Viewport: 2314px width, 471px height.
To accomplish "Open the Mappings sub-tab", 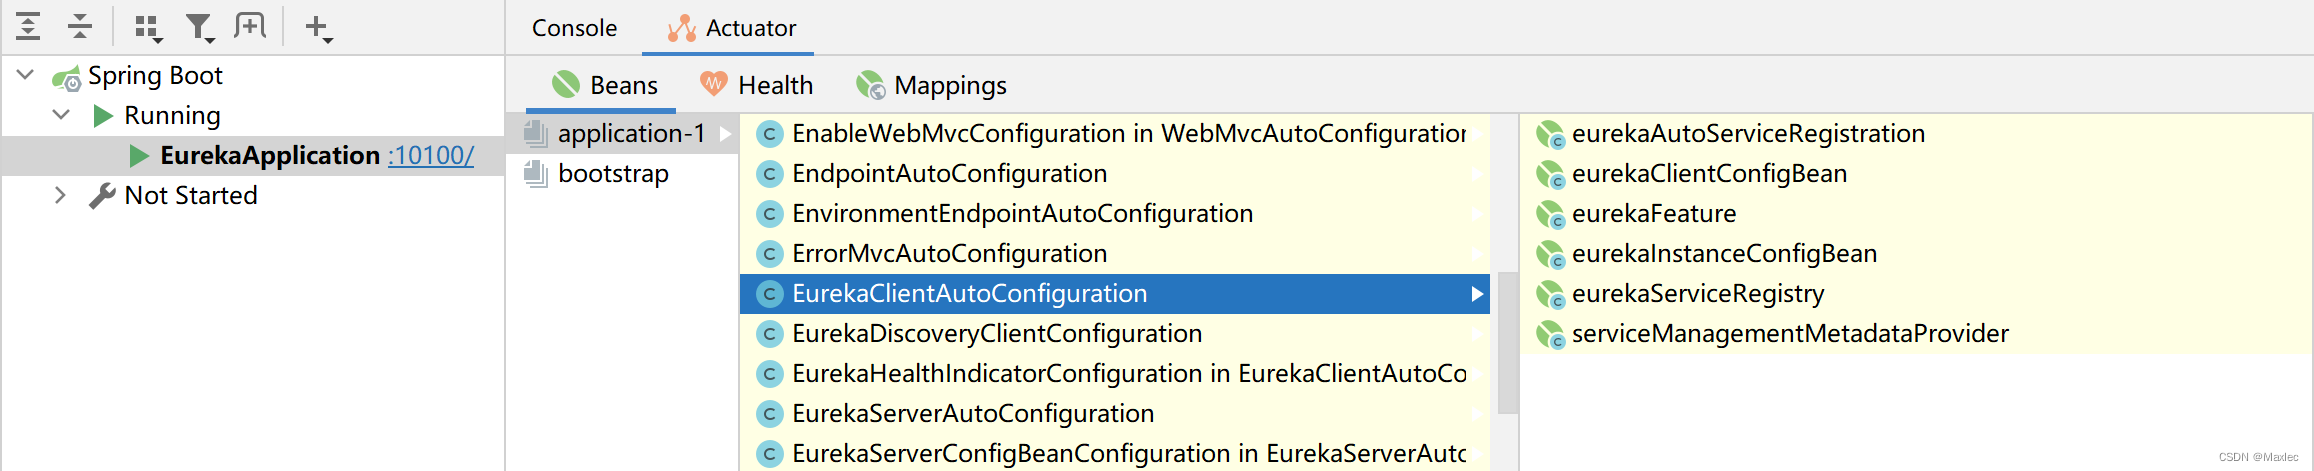I will (931, 85).
